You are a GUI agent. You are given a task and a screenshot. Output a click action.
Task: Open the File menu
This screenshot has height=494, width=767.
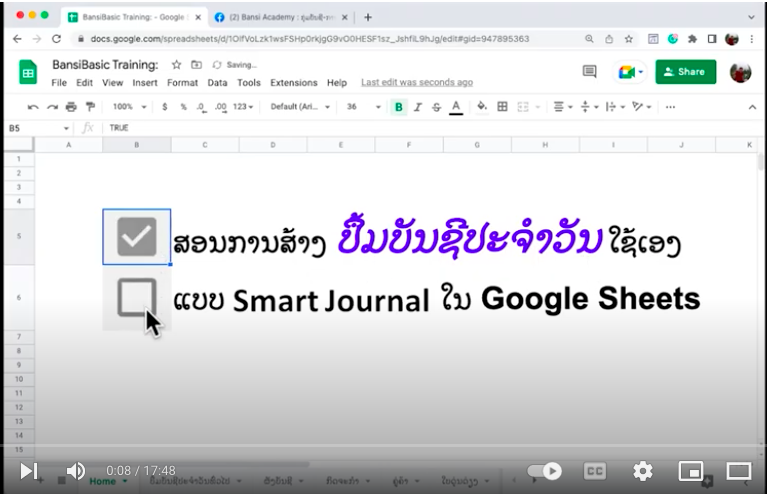point(59,83)
